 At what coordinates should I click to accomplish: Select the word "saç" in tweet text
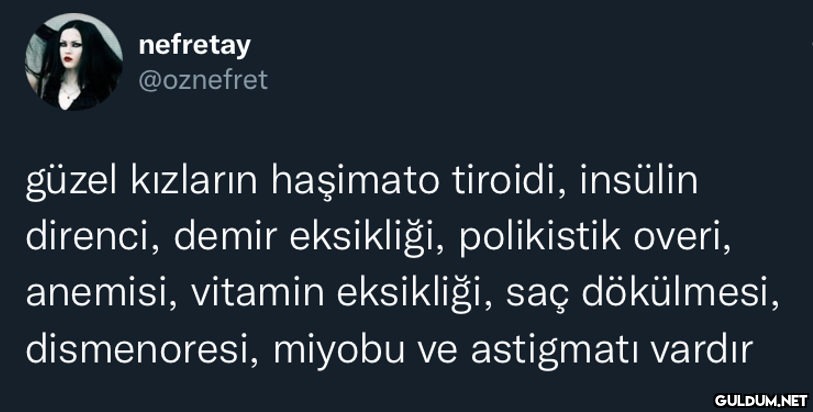pos(540,293)
